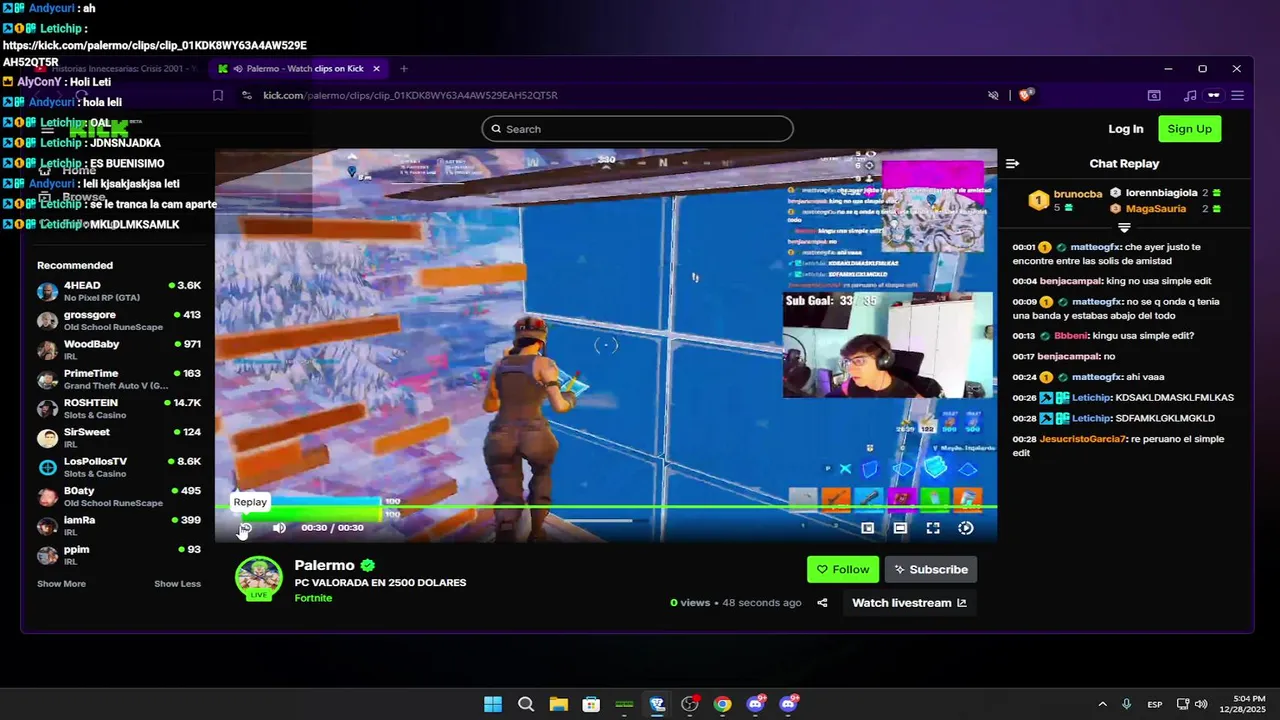Open a new browser tab
This screenshot has height=720, width=1280.
click(x=404, y=69)
